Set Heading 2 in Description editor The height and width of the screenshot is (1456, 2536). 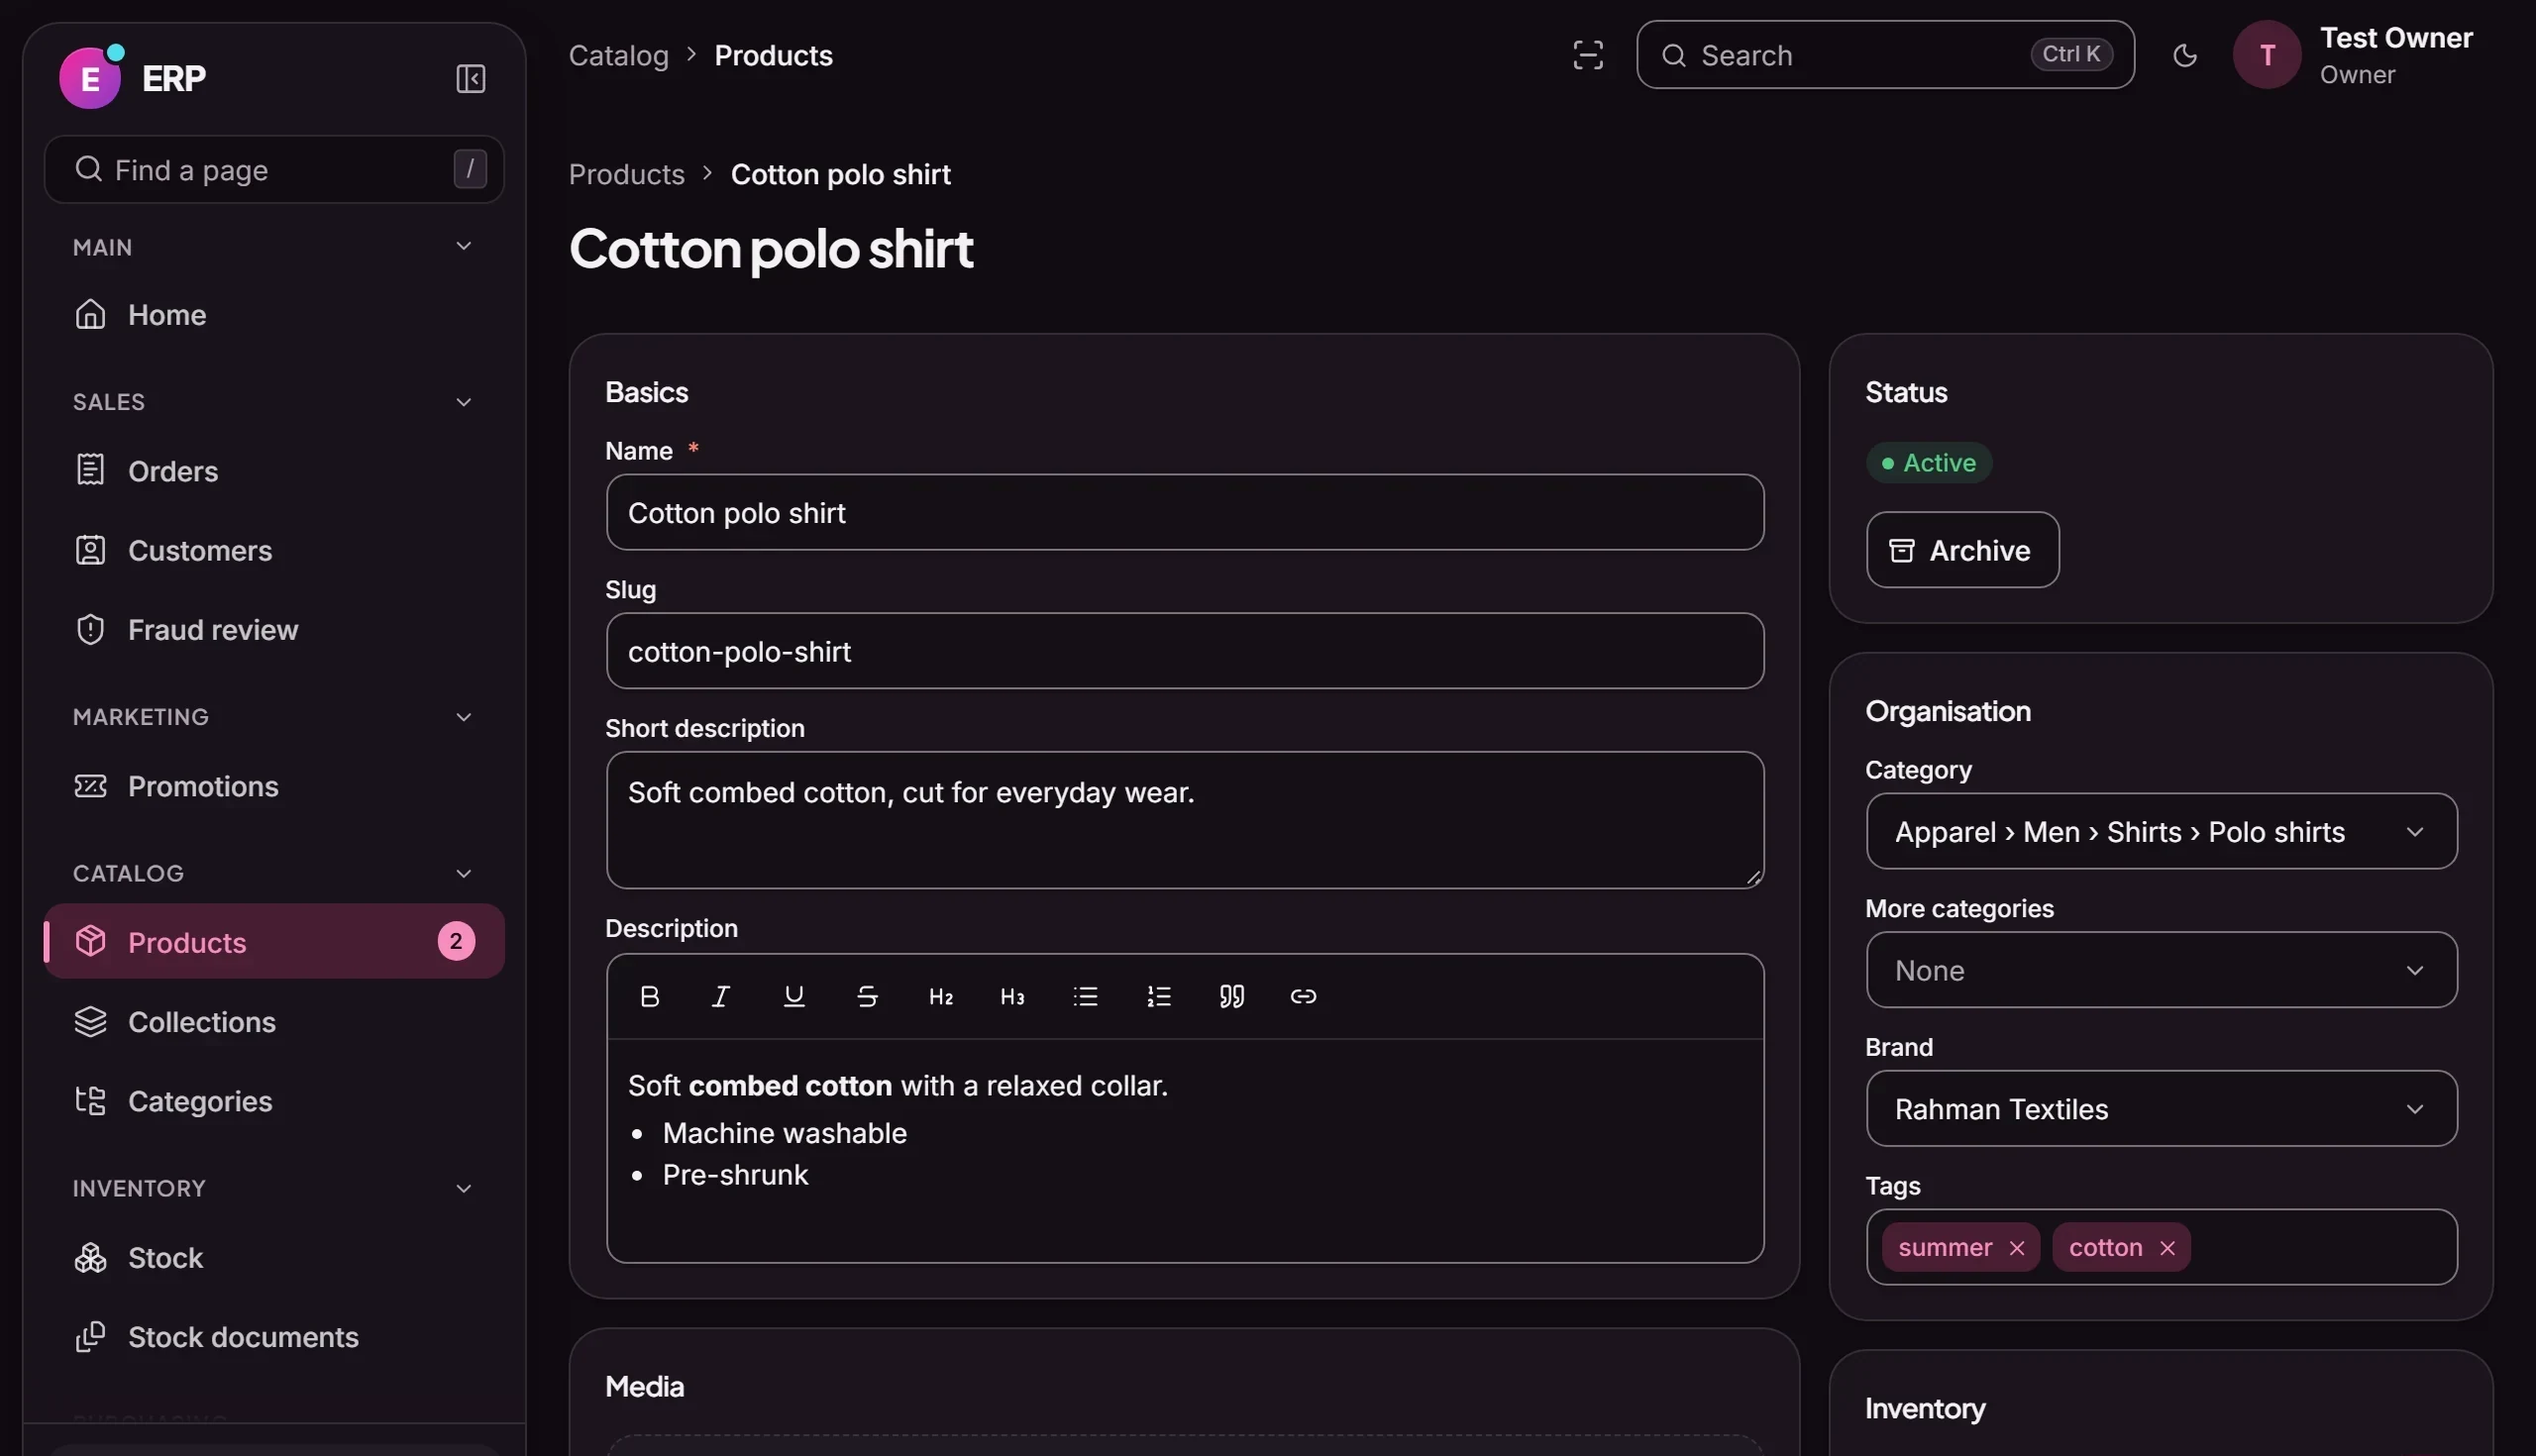(940, 996)
